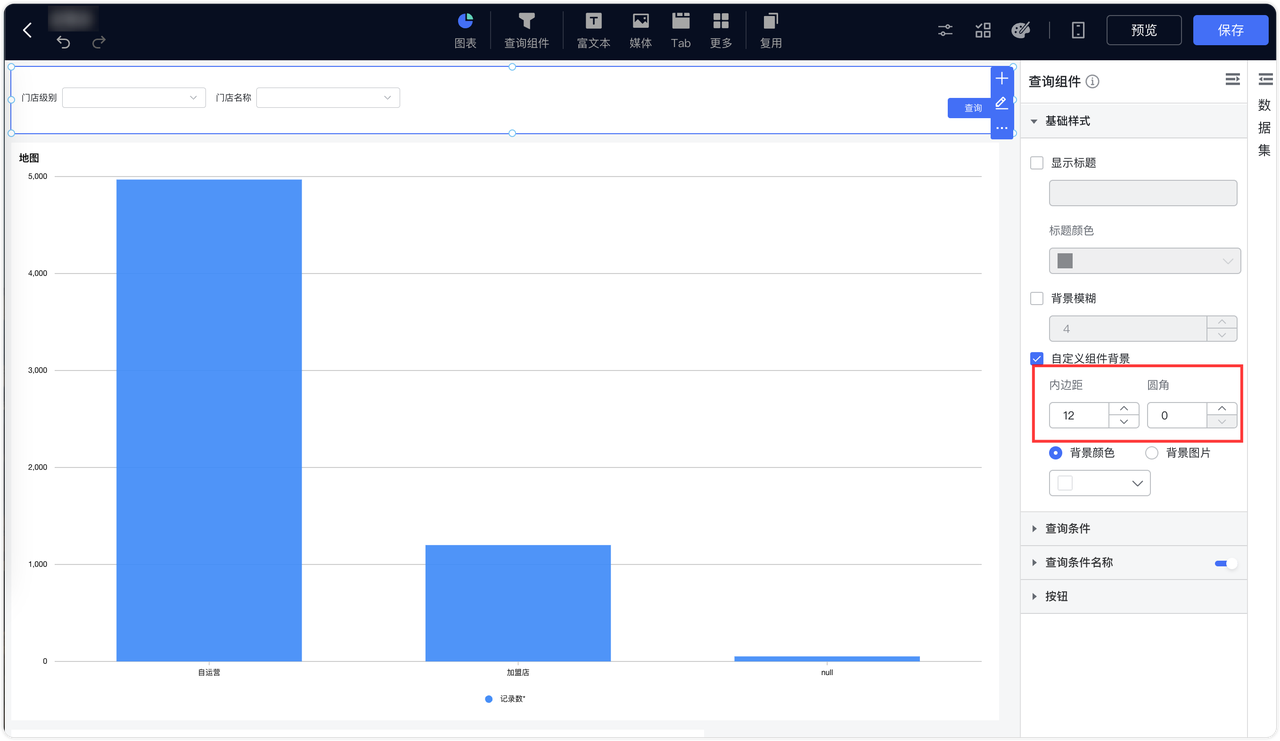Add a 媒体 media component
This screenshot has width=1280, height=741.
(640, 30)
